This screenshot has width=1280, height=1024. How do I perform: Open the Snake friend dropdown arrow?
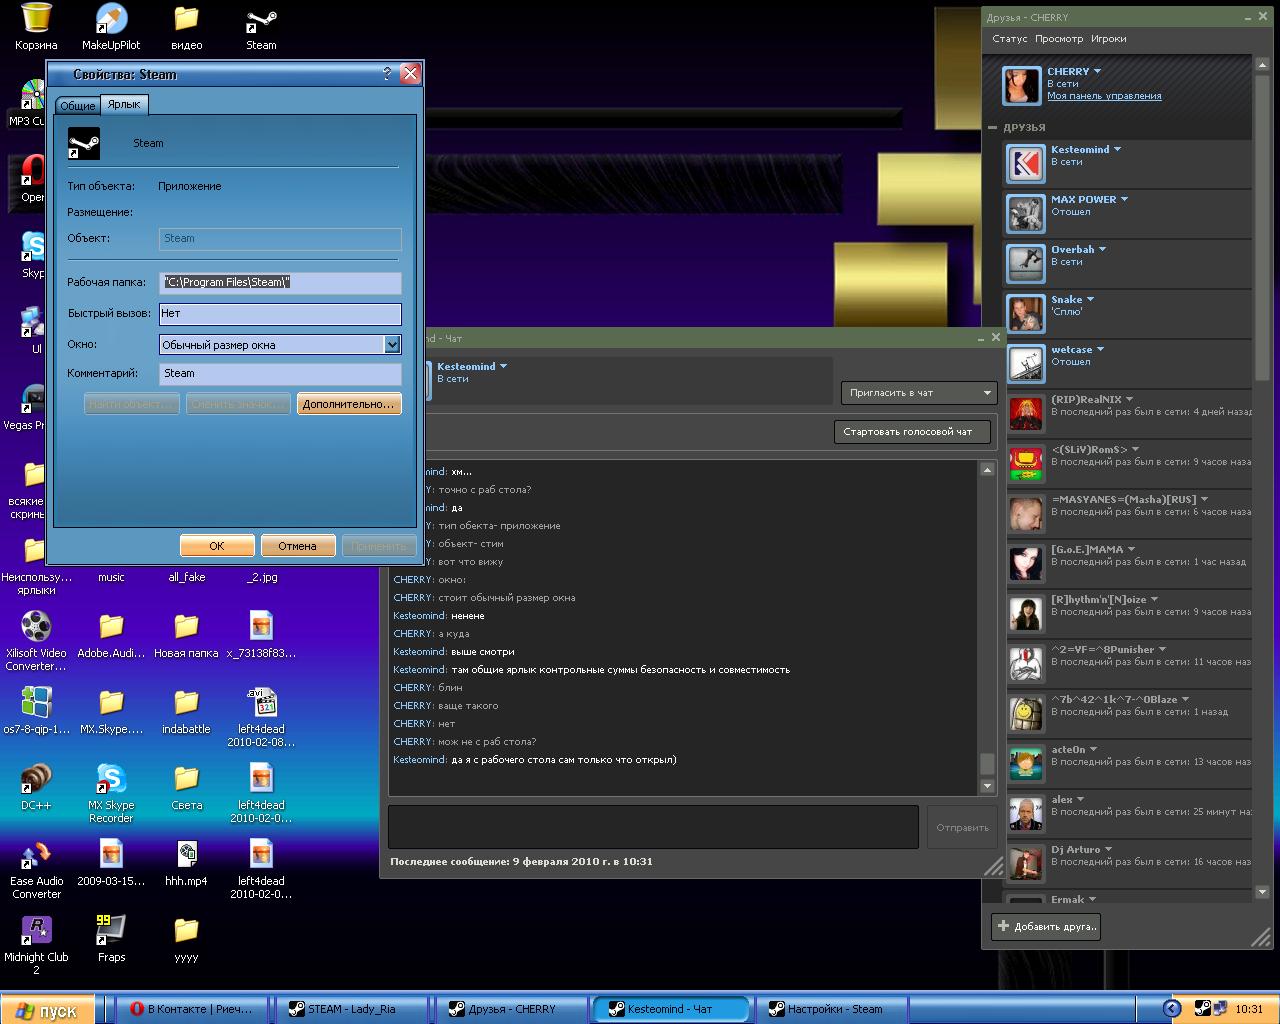(1091, 299)
